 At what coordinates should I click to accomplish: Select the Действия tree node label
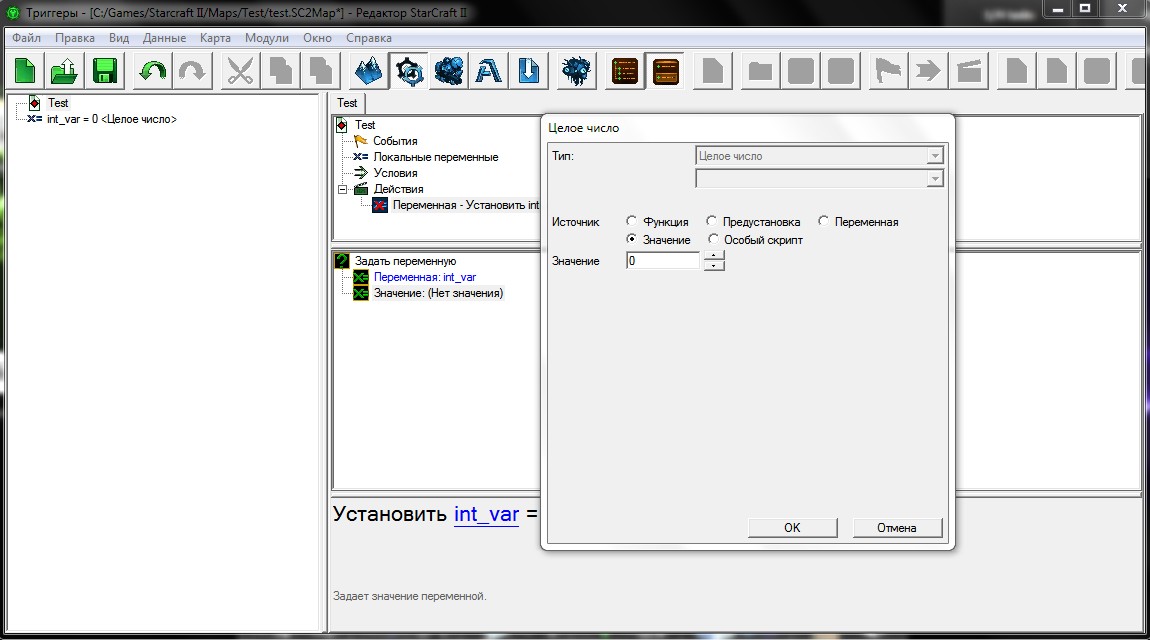tap(398, 189)
